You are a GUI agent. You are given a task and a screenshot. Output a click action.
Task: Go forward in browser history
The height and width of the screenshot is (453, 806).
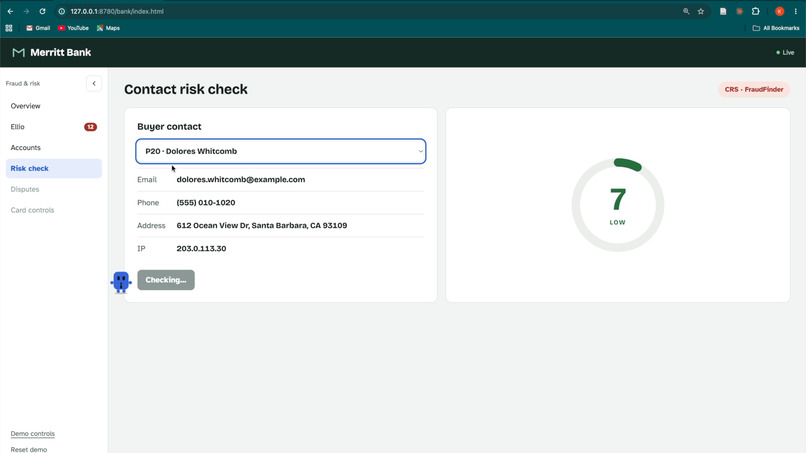26,11
